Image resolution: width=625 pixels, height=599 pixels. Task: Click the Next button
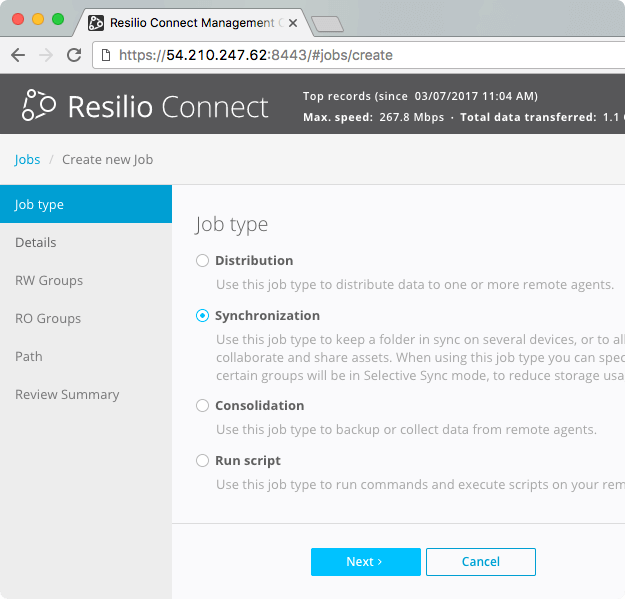[x=366, y=562]
